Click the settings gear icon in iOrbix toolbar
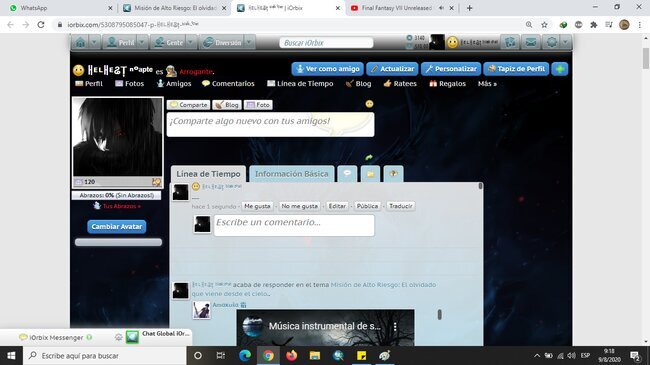Image resolution: width=650 pixels, height=365 pixels. pyautogui.click(x=551, y=42)
